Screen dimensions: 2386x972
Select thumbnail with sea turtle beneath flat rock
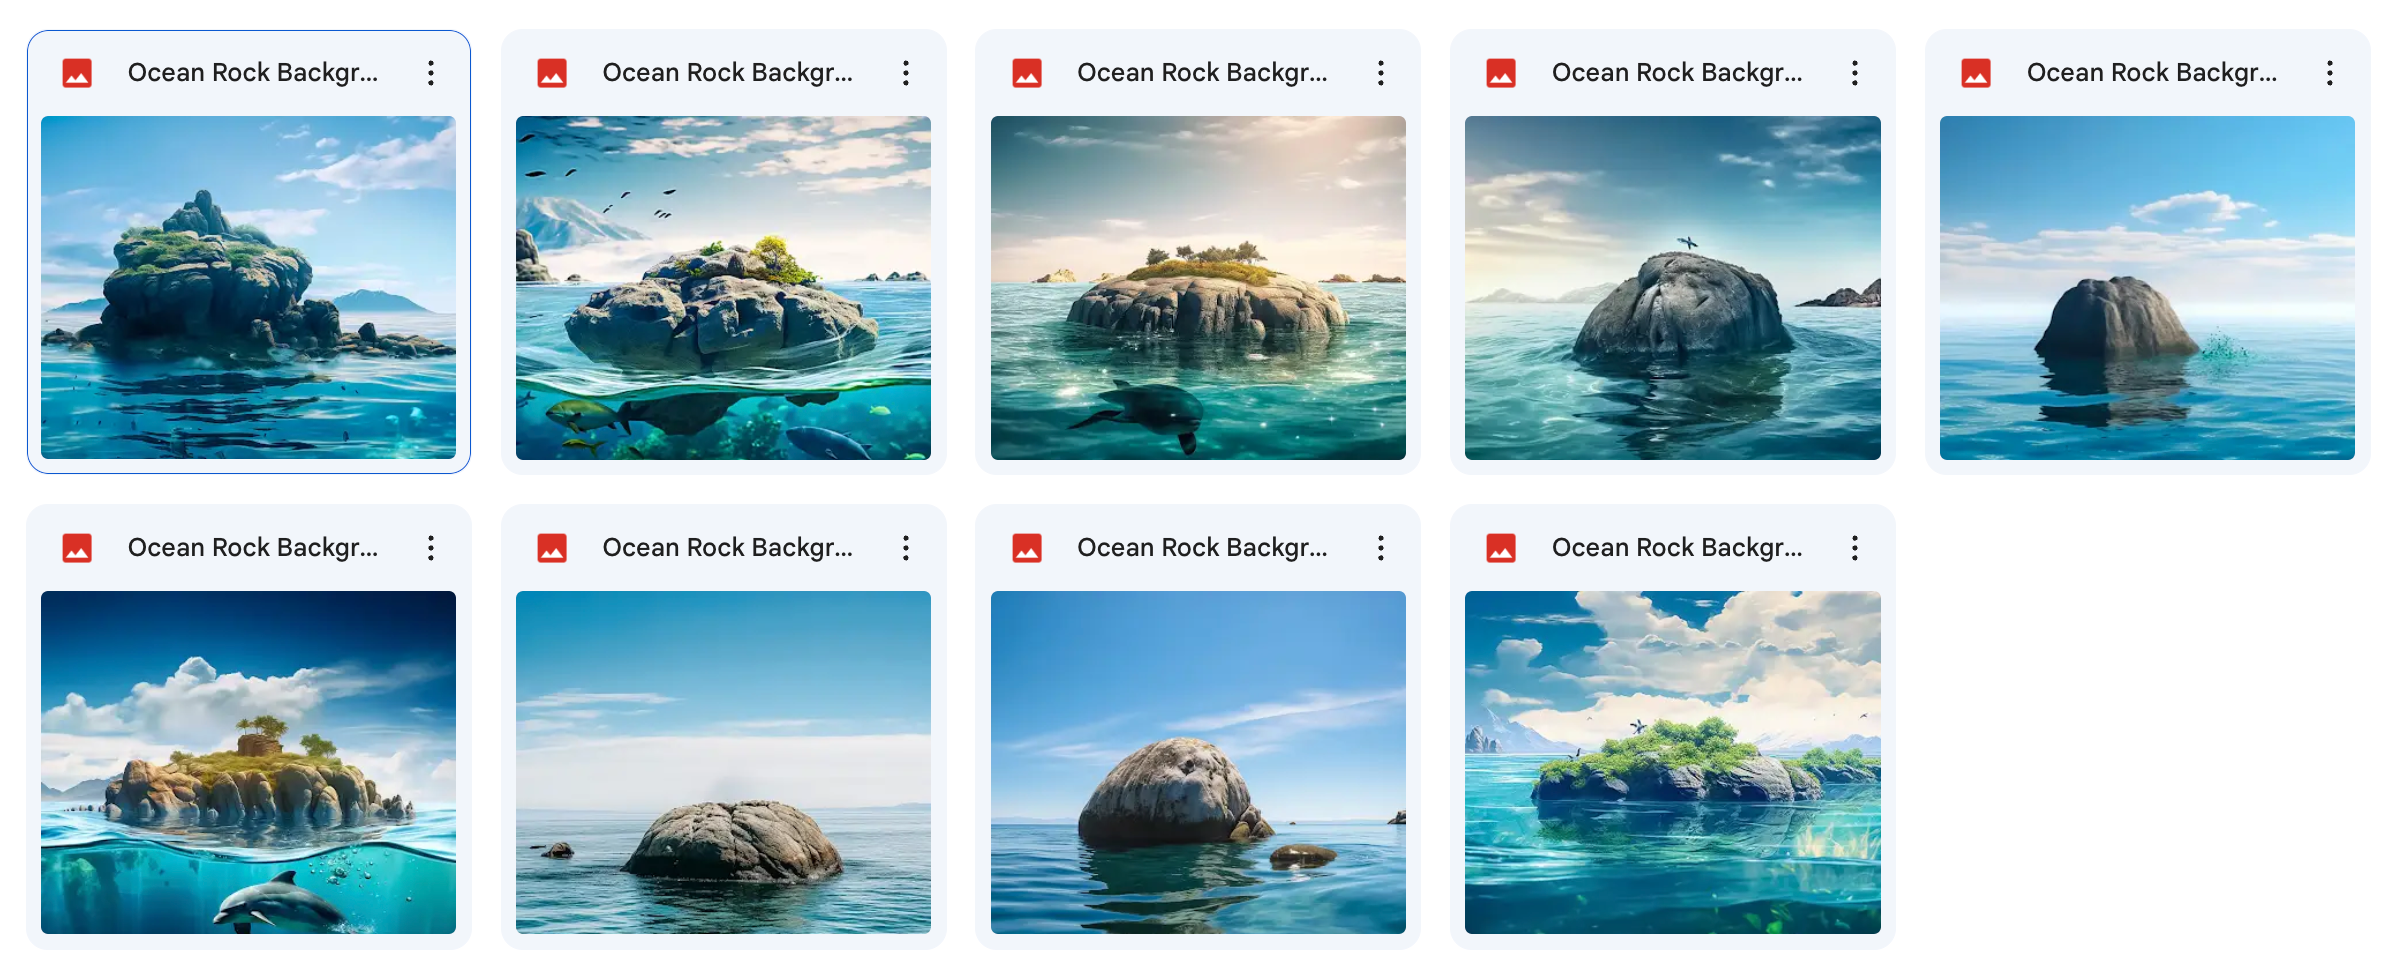1198,288
